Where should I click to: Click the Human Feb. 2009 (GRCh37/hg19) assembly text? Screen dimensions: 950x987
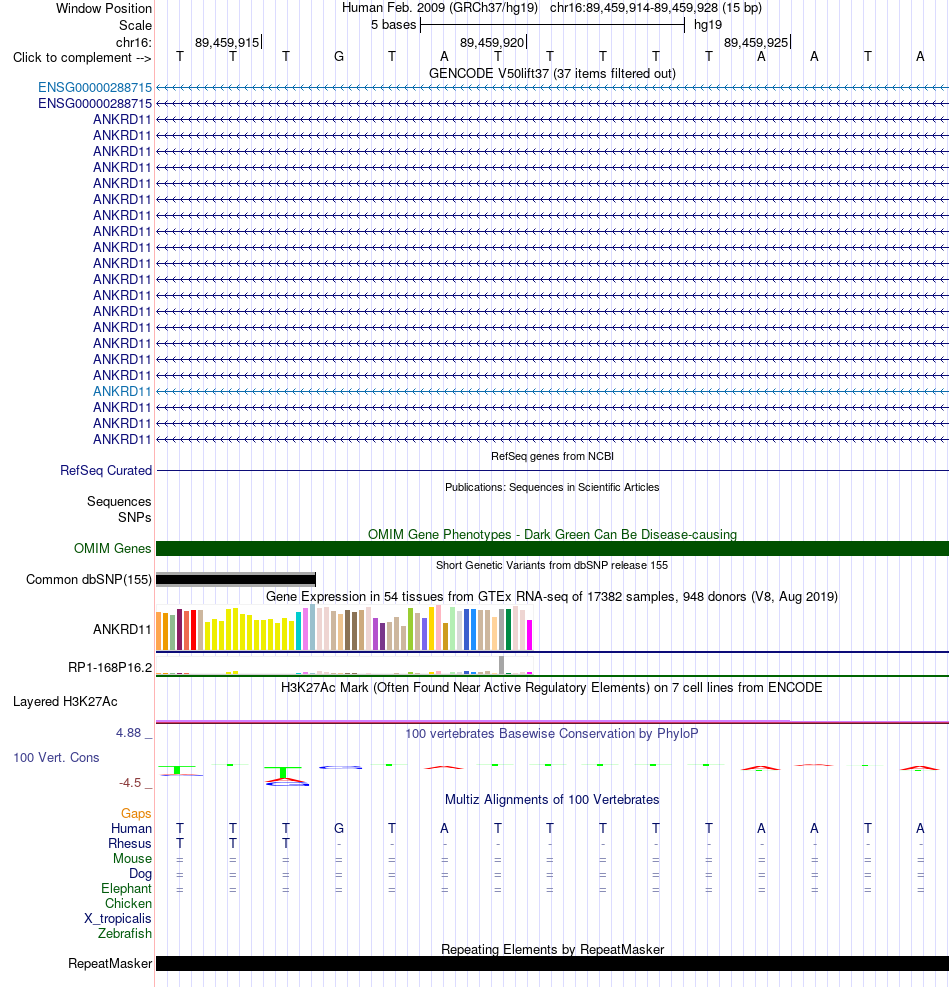pyautogui.click(x=440, y=8)
